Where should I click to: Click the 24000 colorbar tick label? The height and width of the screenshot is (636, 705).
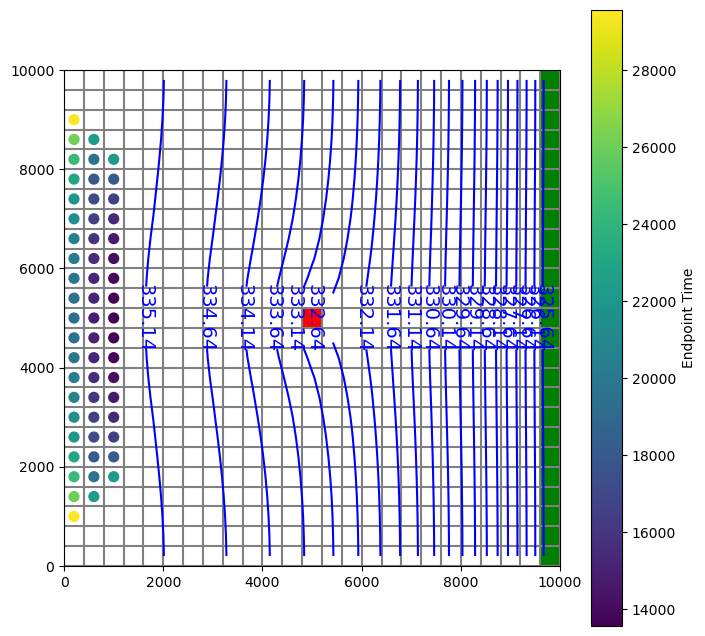tap(654, 225)
